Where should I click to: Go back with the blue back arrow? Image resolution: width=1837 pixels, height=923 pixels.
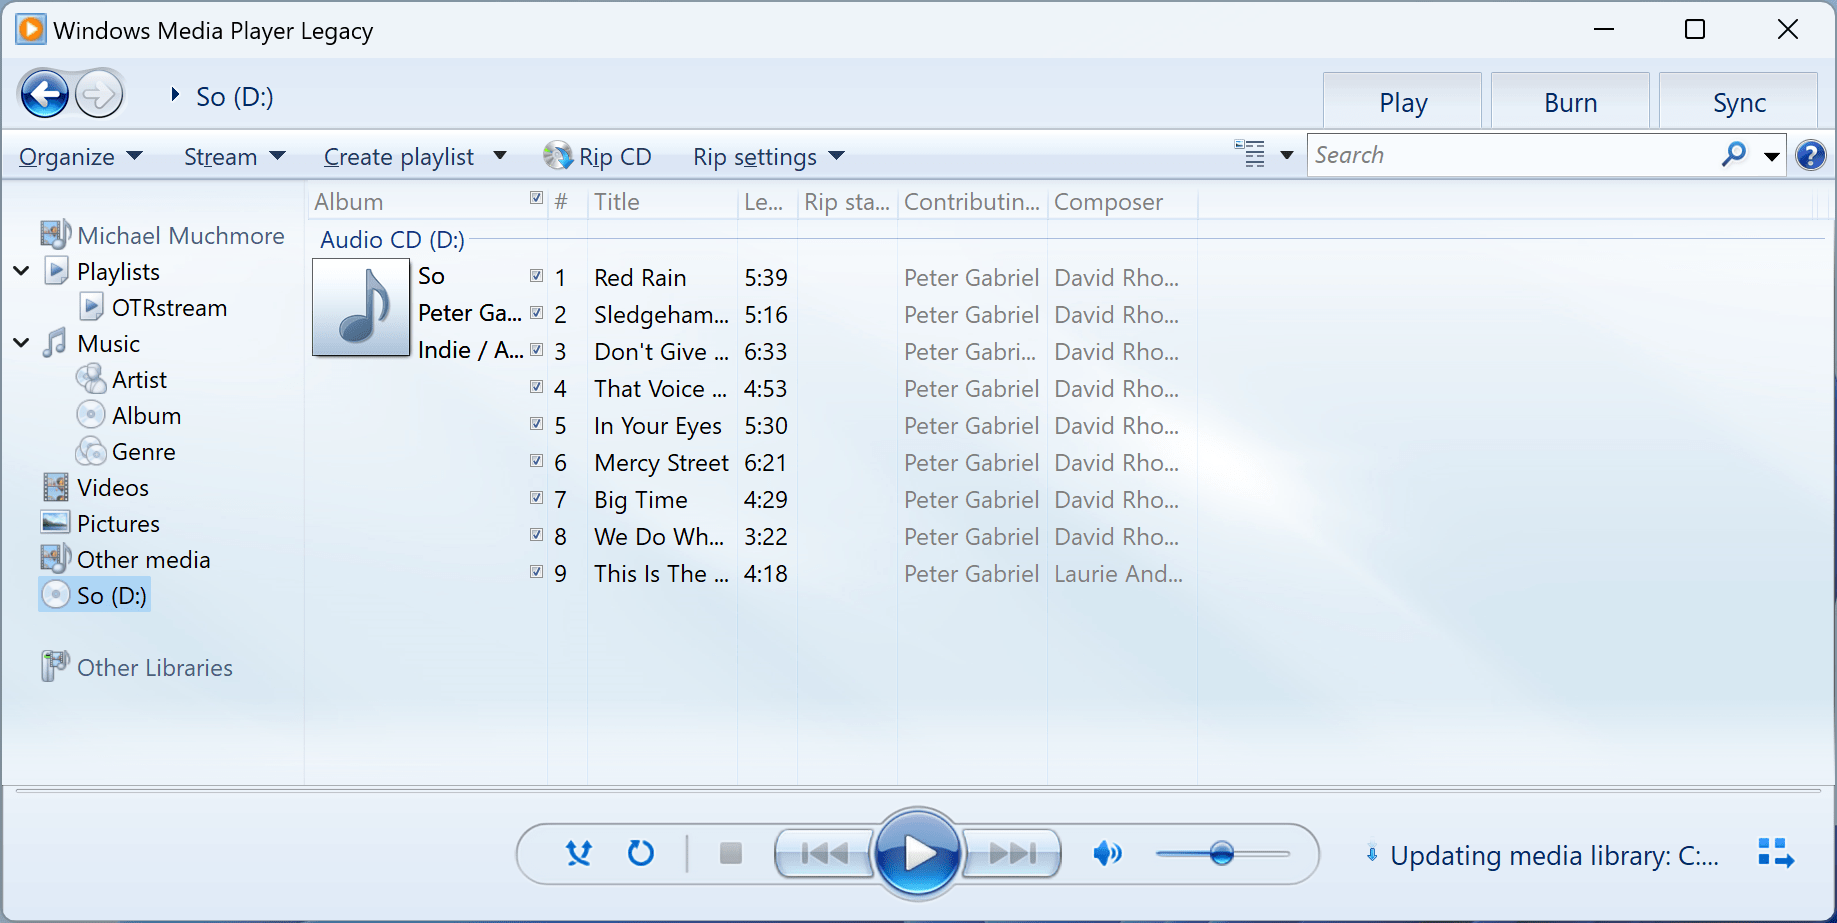[45, 95]
